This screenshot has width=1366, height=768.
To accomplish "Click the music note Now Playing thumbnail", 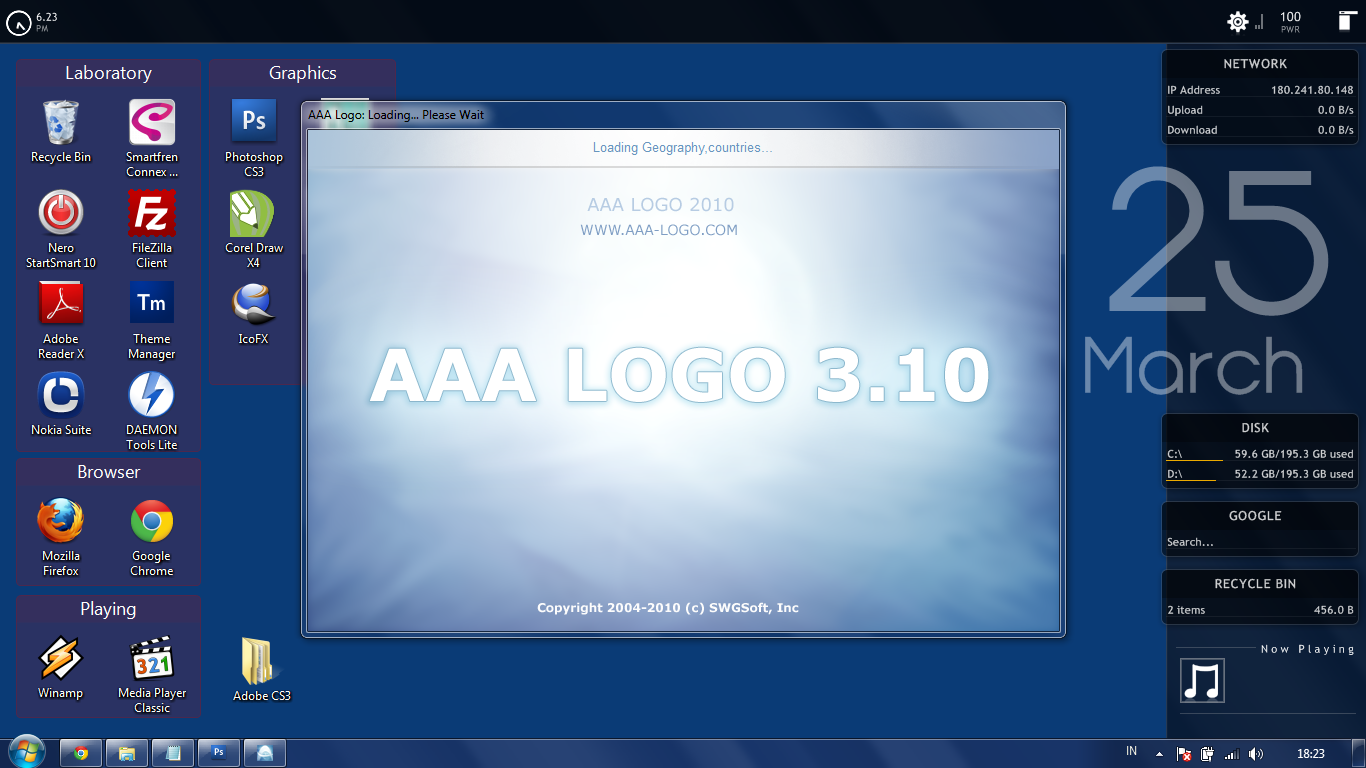I will pos(1202,681).
